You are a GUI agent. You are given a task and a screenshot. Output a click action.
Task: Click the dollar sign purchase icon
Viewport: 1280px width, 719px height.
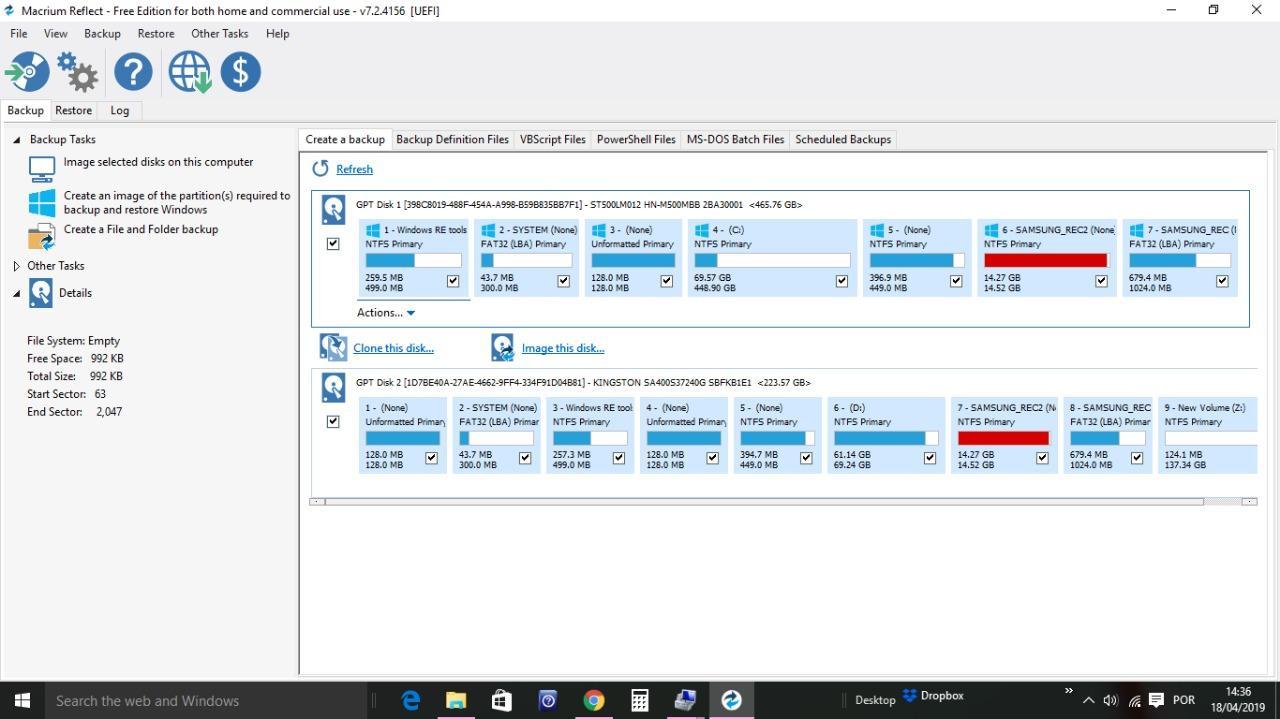tap(240, 72)
